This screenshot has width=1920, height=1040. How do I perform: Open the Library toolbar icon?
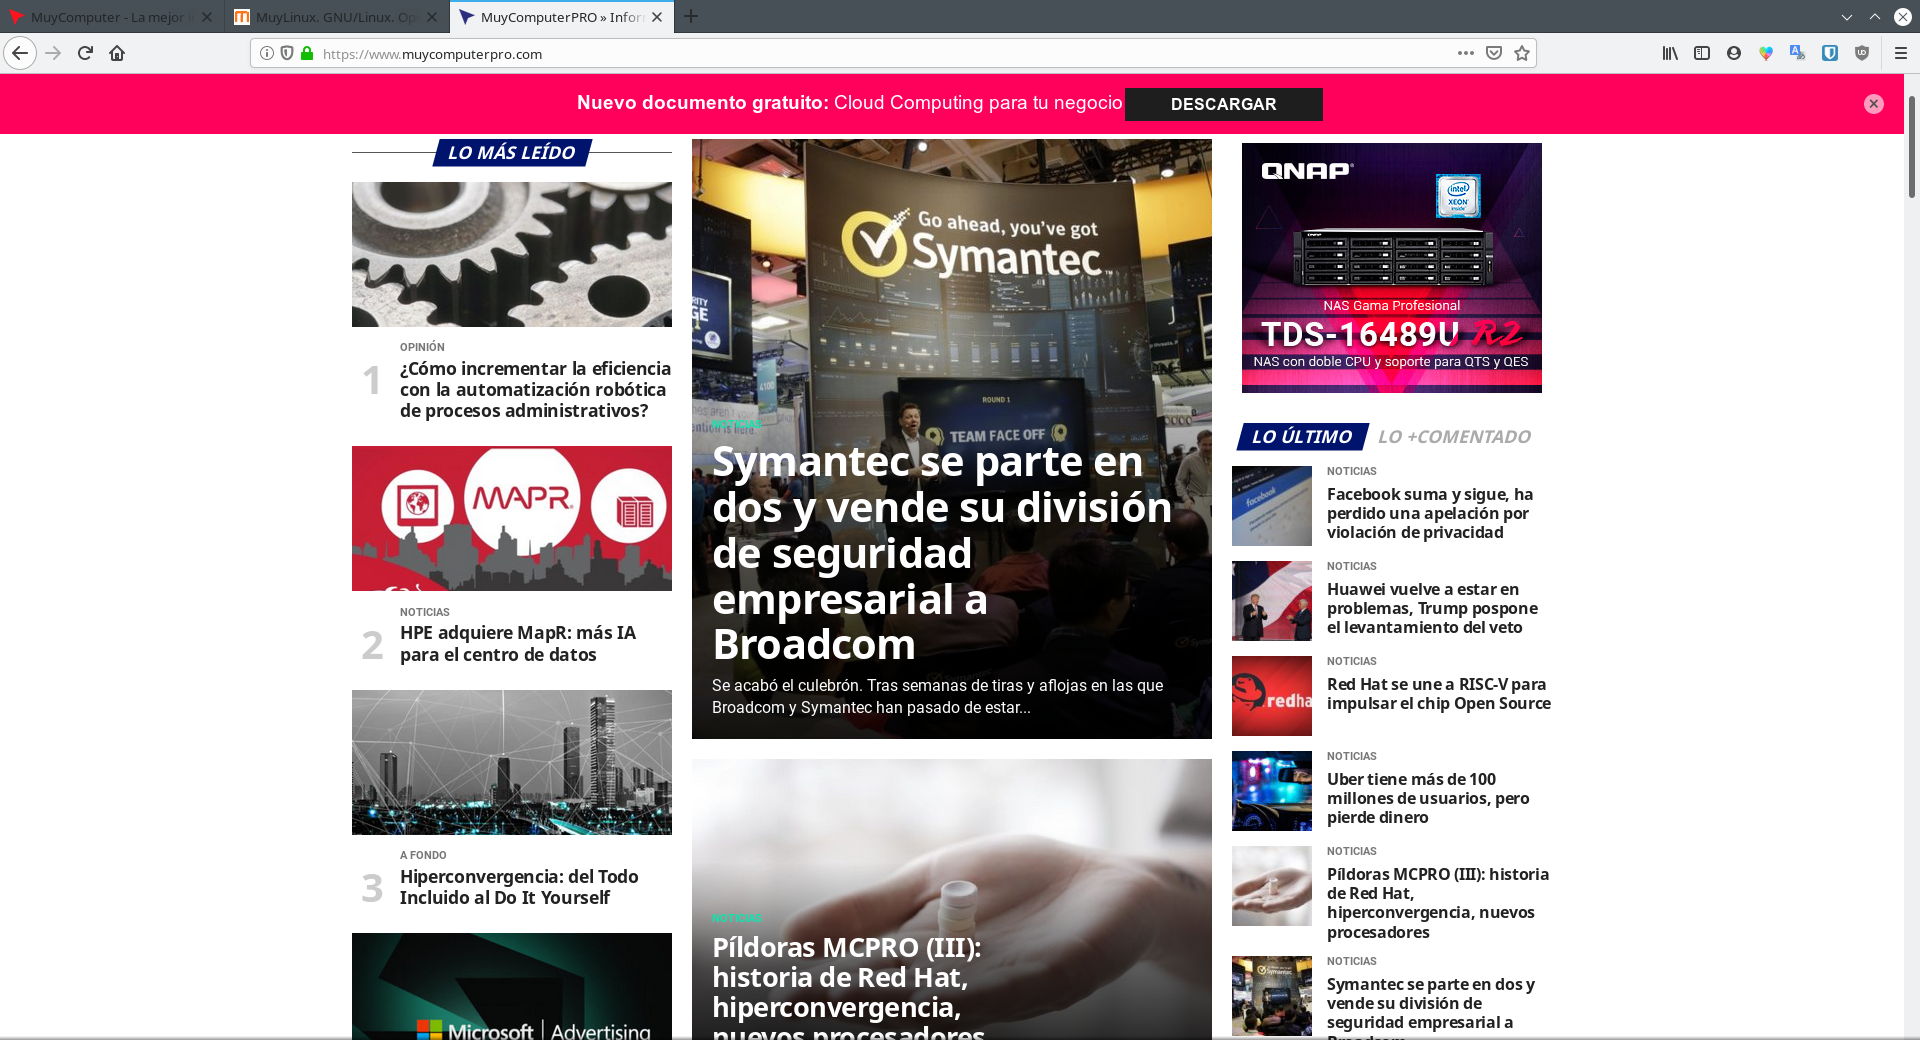[1670, 53]
